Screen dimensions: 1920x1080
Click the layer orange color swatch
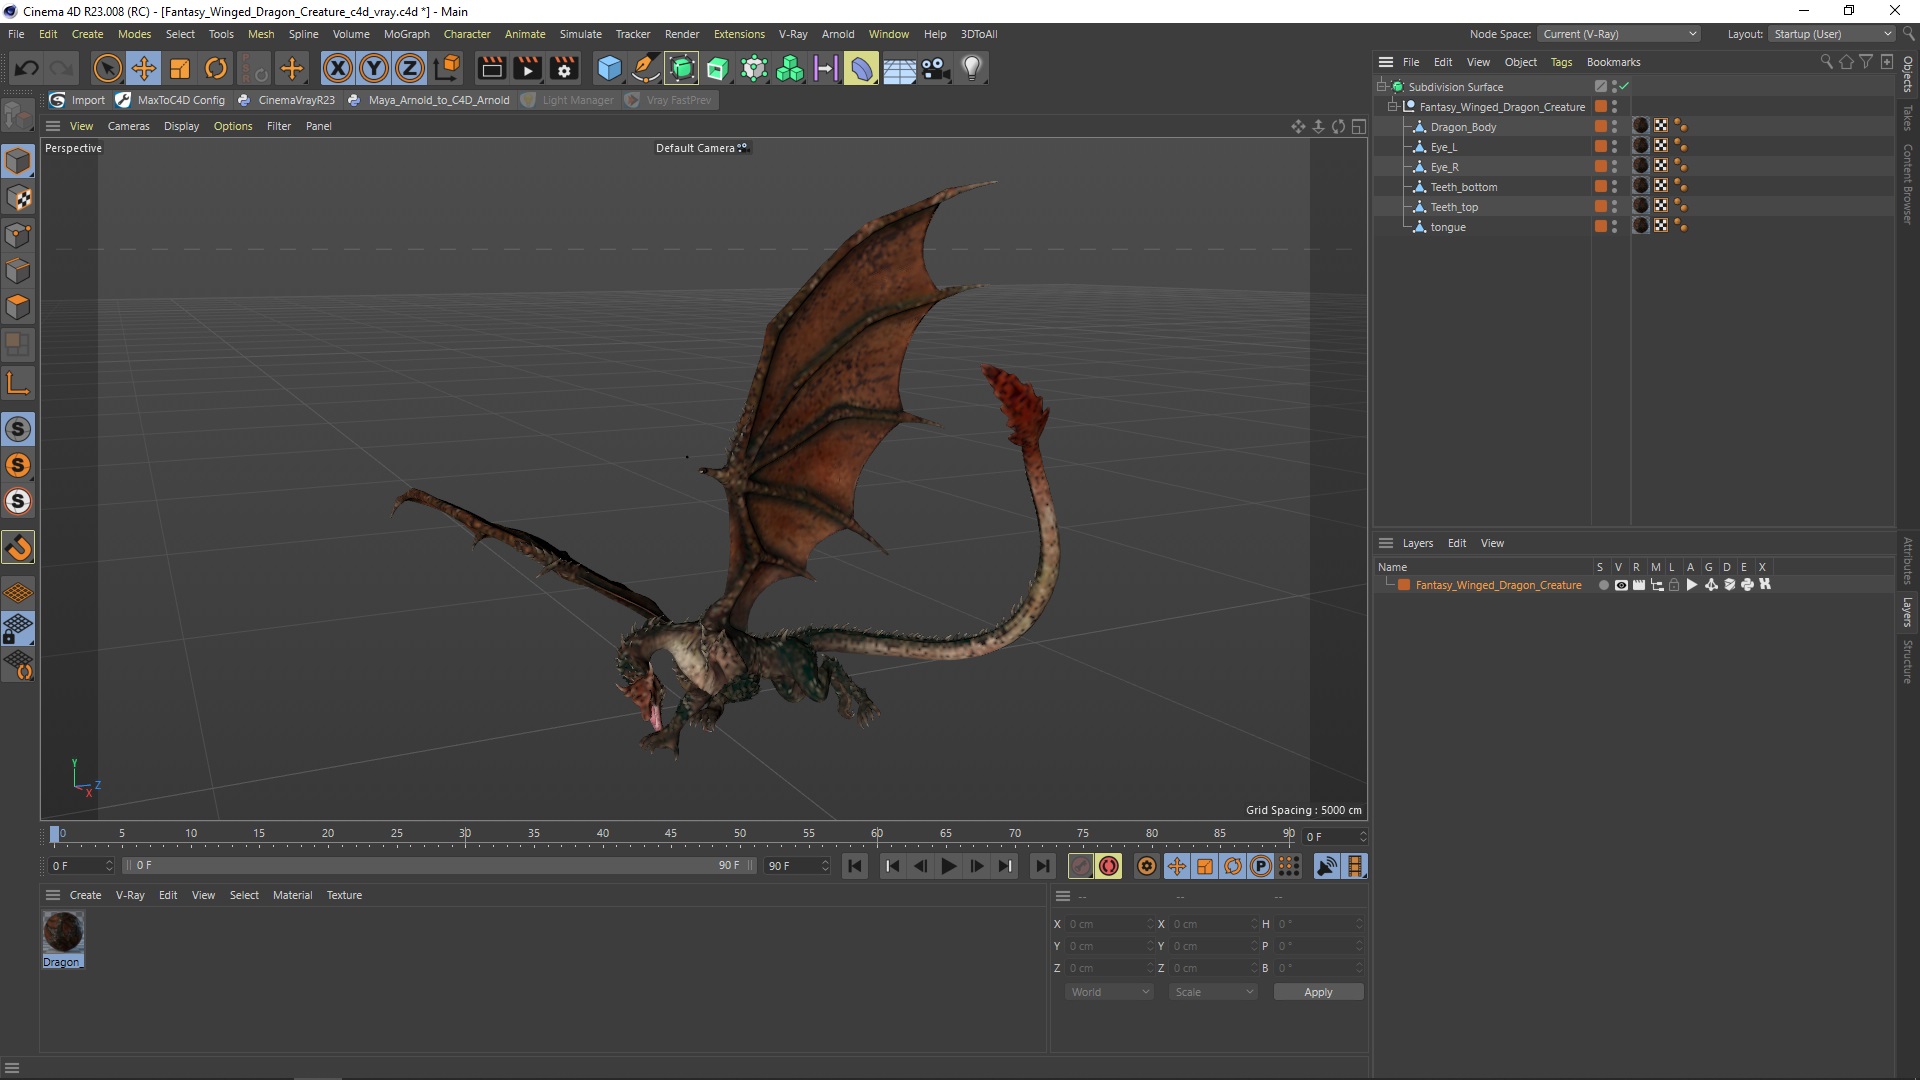tap(1404, 585)
